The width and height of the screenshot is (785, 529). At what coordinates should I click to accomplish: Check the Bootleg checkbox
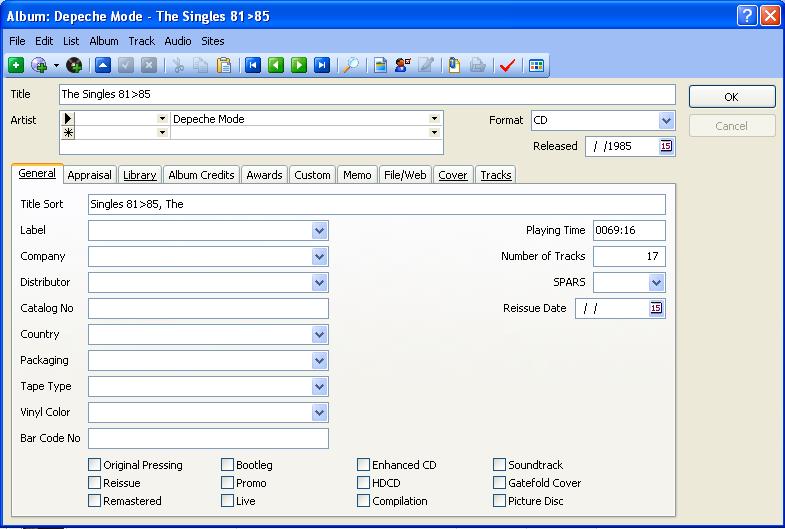pos(227,464)
